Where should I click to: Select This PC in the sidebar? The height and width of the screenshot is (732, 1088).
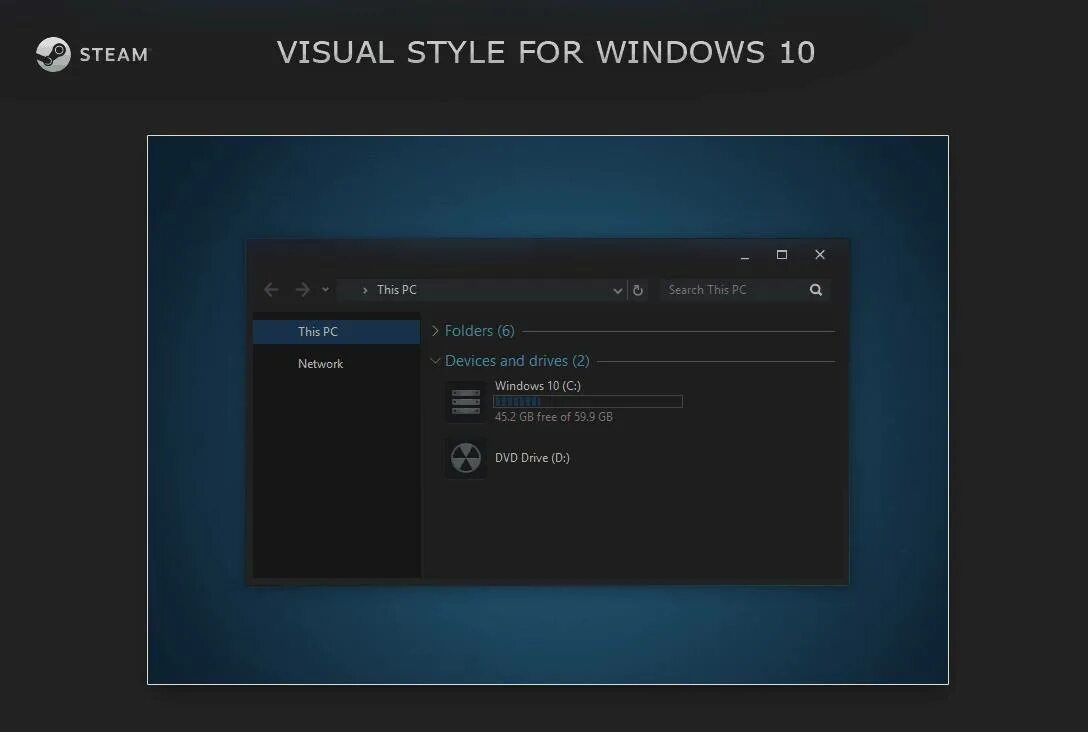pos(337,332)
